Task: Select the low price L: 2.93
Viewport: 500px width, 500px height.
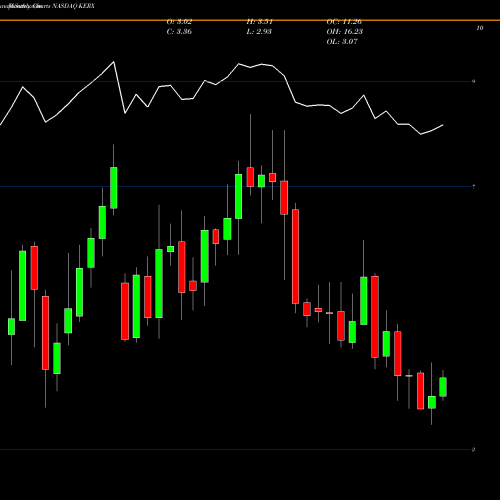Action: pyautogui.click(x=259, y=32)
